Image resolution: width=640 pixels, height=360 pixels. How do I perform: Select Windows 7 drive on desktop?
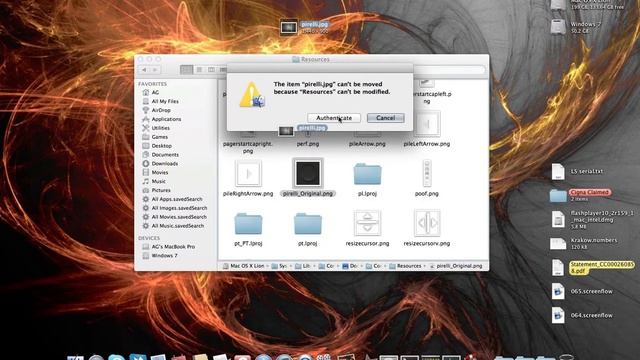click(x=558, y=27)
